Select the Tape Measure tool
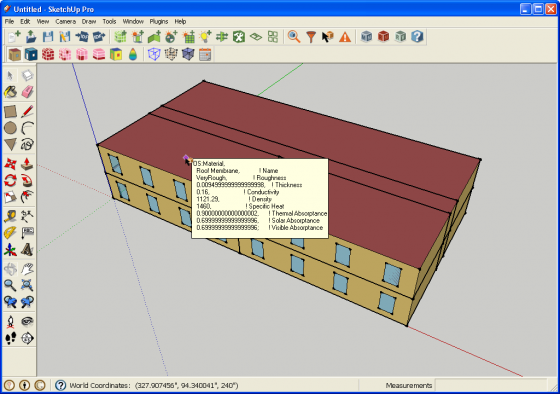 [x=10, y=216]
